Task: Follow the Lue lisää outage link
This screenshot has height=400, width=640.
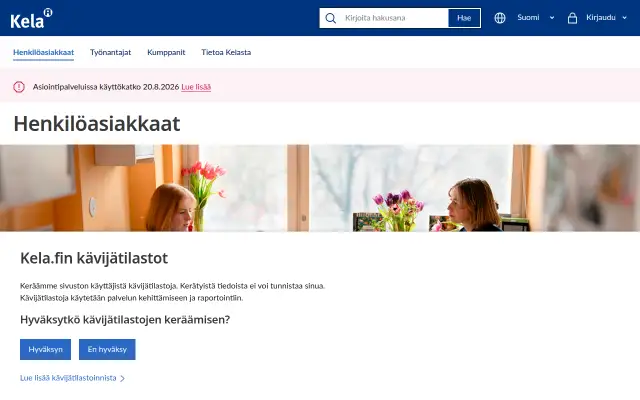Action: tap(196, 87)
